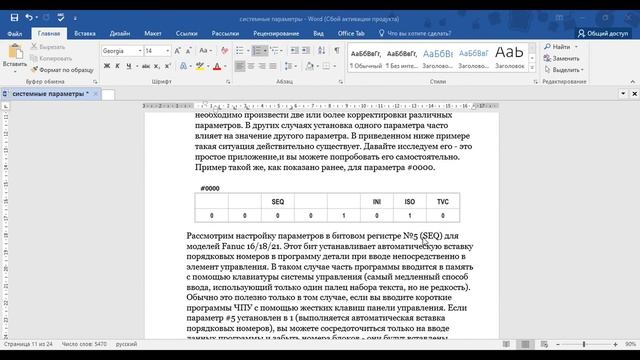Open the change case Aa dropdown

[x=205, y=51]
